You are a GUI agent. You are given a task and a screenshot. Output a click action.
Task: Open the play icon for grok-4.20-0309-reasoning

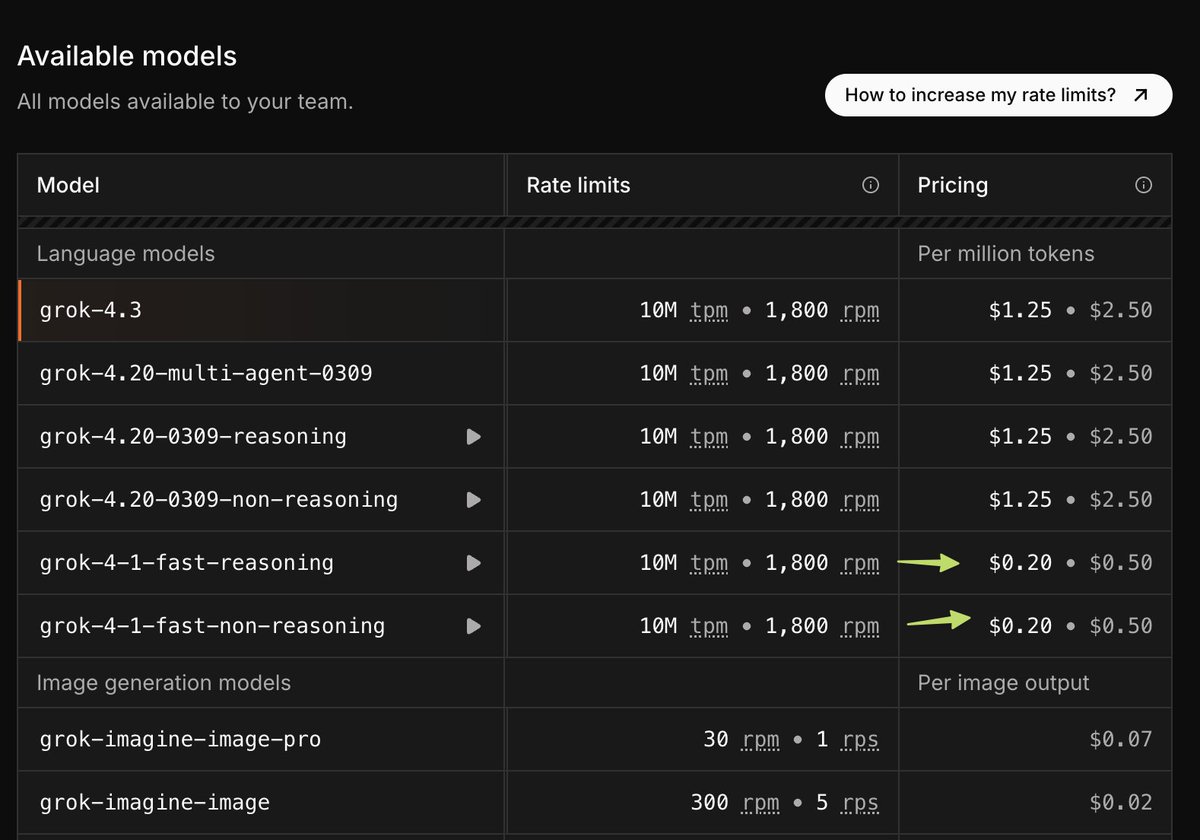[474, 436]
